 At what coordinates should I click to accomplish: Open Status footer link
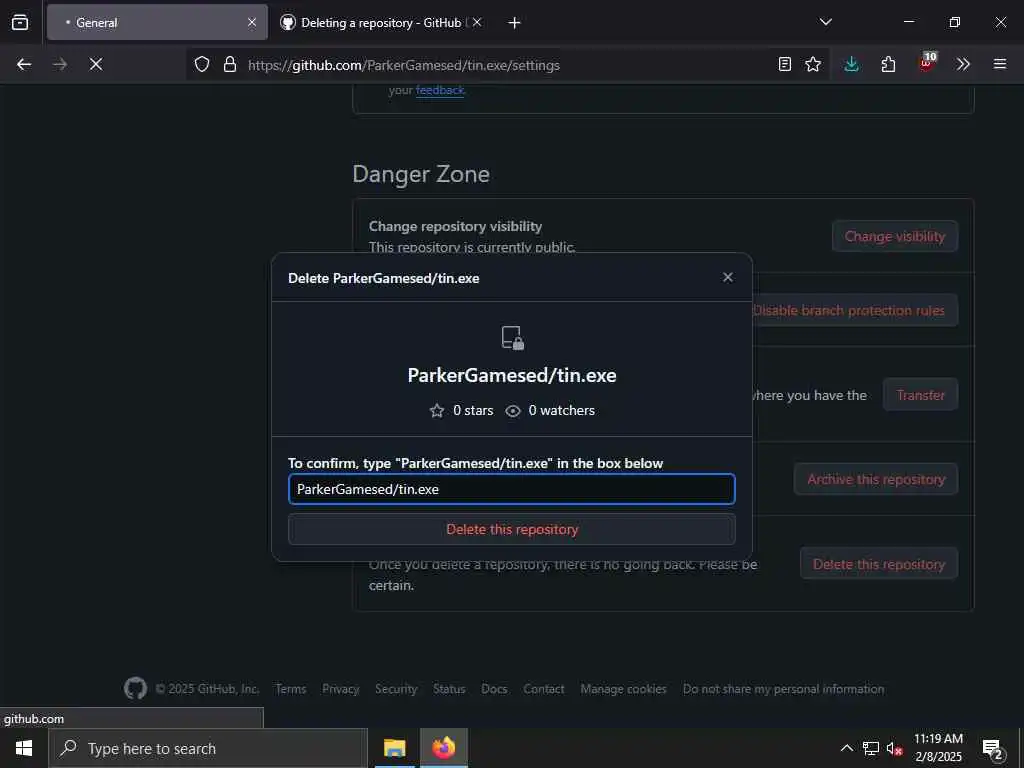pyautogui.click(x=449, y=689)
